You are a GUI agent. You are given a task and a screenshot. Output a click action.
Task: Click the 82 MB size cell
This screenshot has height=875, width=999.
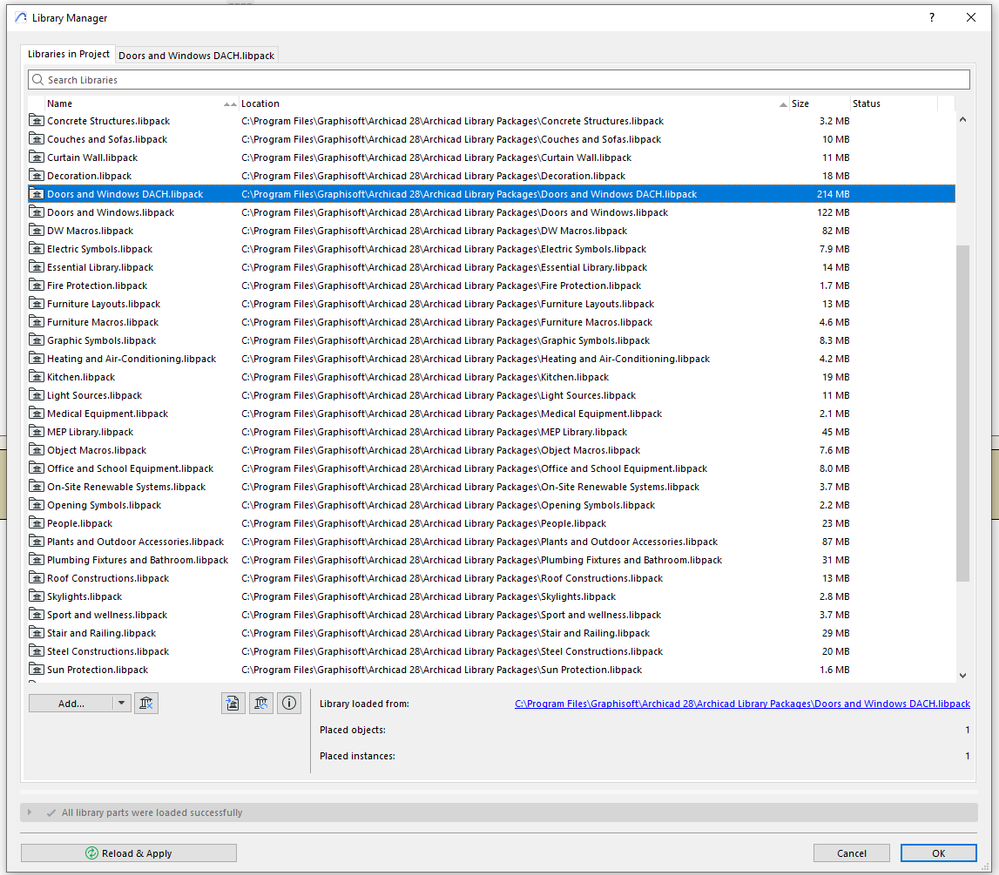[835, 230]
